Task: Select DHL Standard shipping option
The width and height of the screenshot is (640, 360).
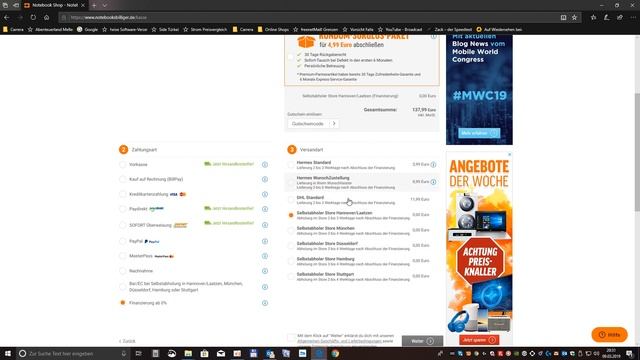Action: [291, 200]
